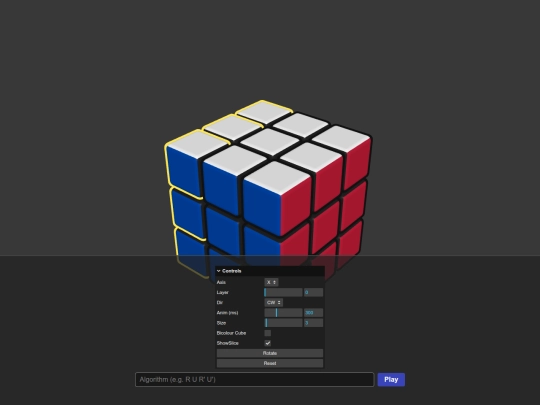Click the Reset button
The width and height of the screenshot is (540, 405).
pyautogui.click(x=270, y=363)
